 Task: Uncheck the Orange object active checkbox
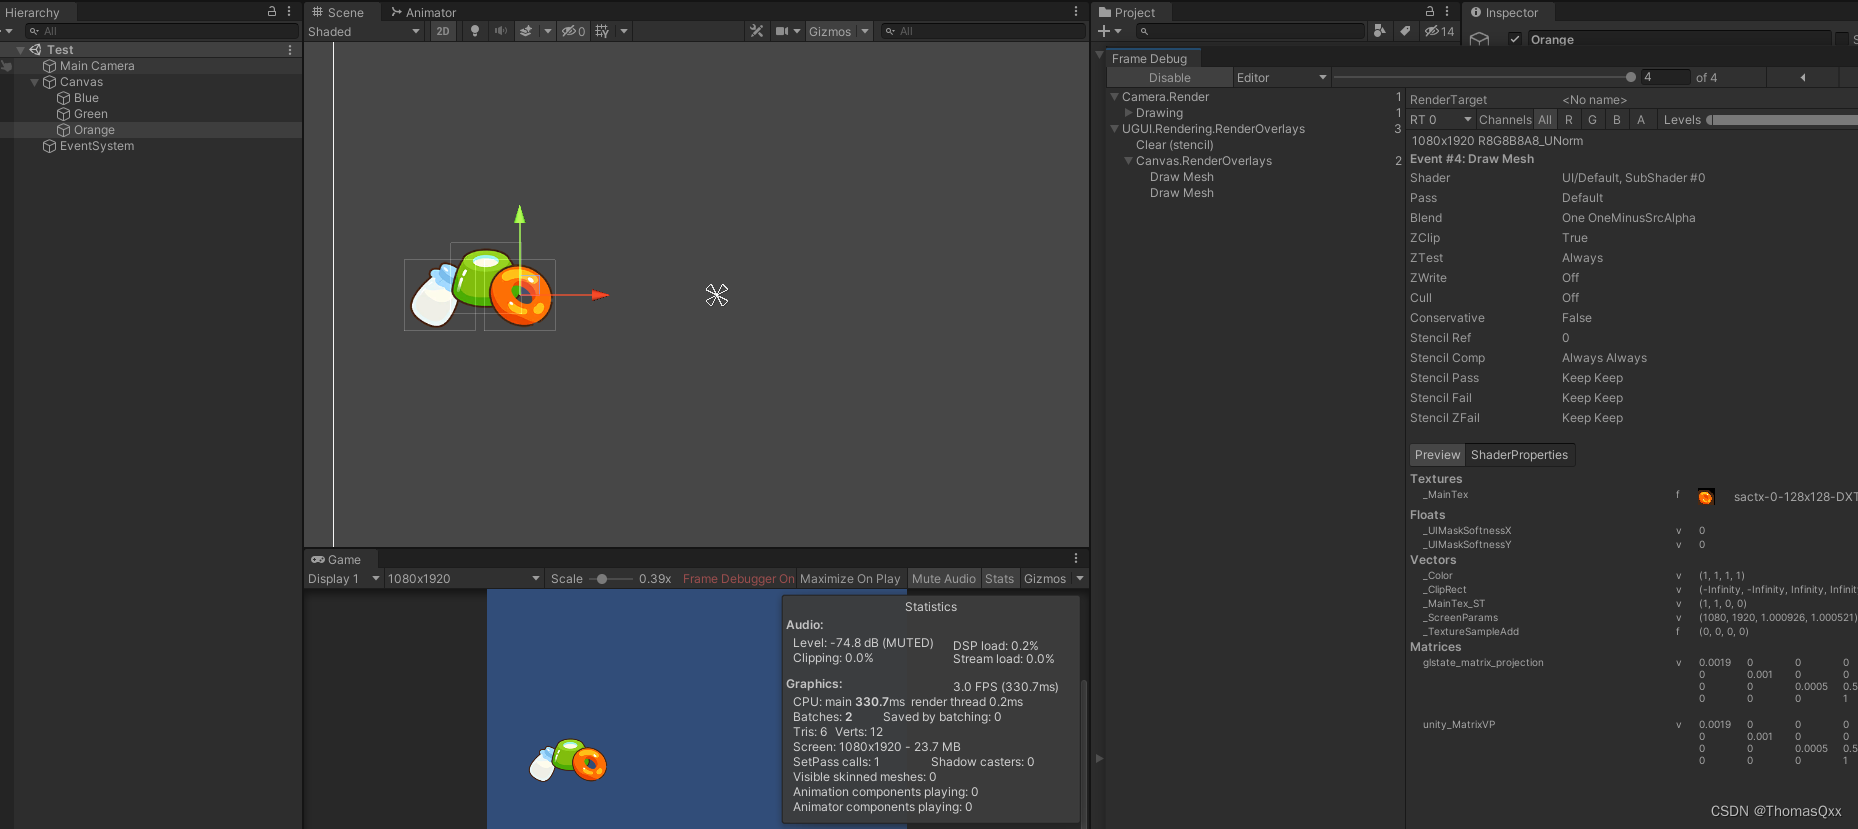1515,39
